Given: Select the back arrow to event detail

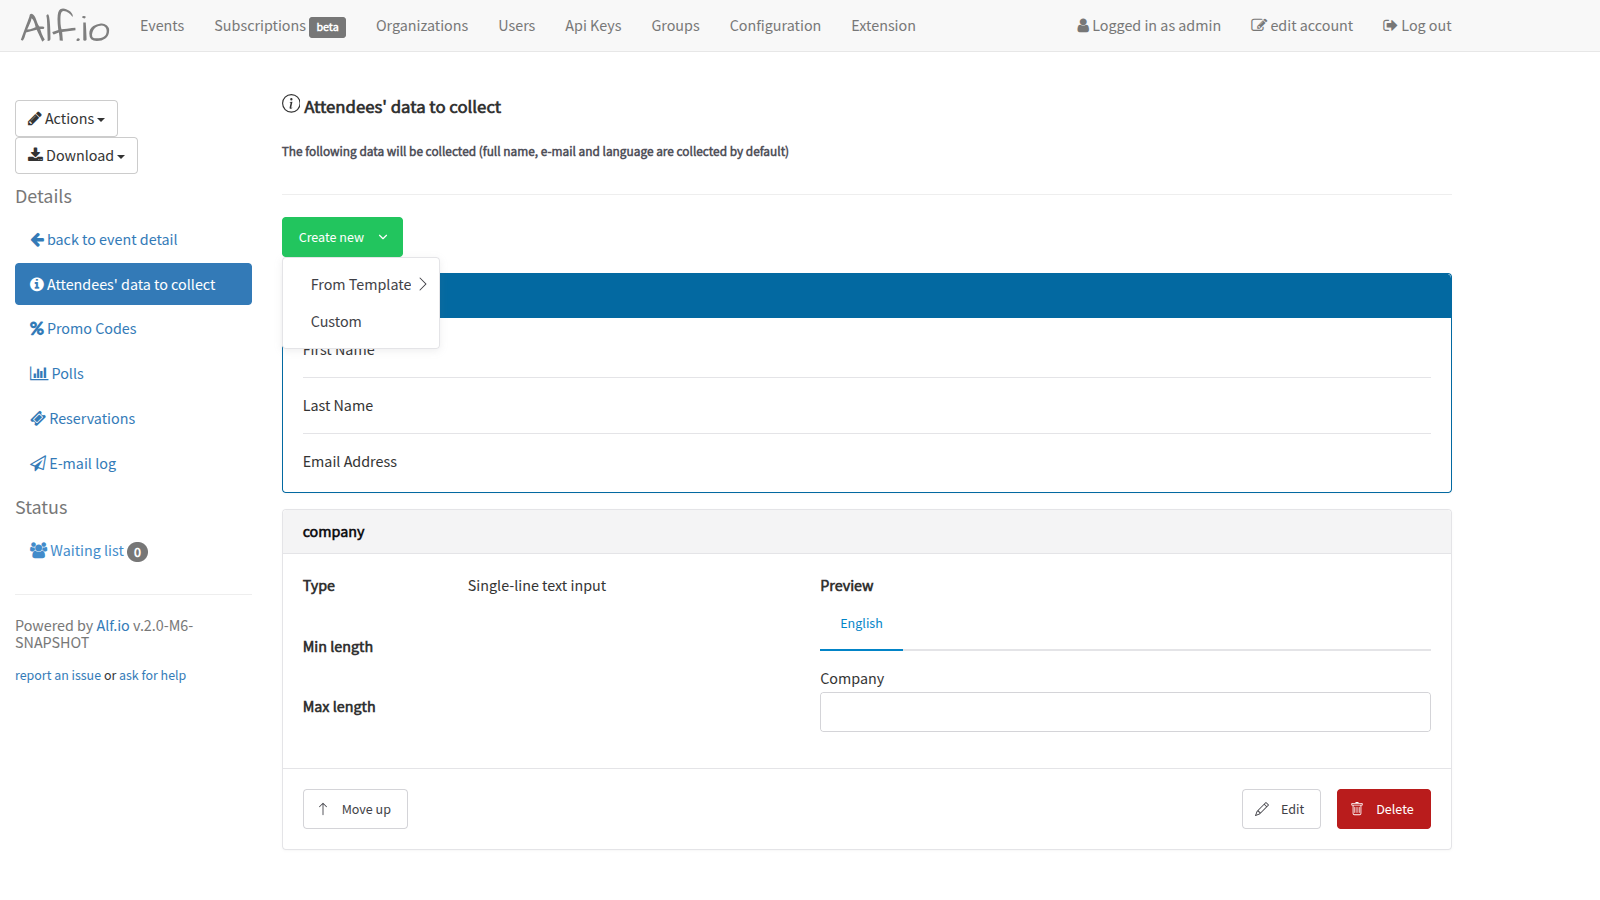Looking at the screenshot, I should (36, 239).
